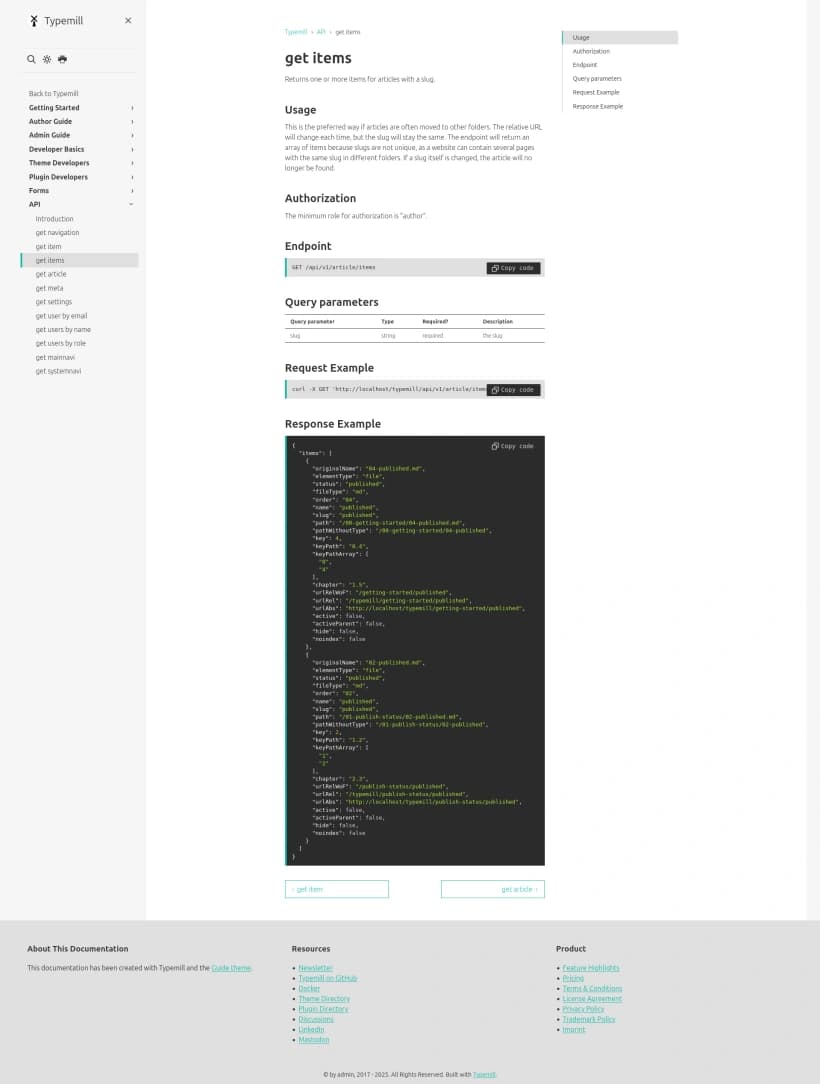Select get users by role in sidebar
820x1084 pixels.
61,343
